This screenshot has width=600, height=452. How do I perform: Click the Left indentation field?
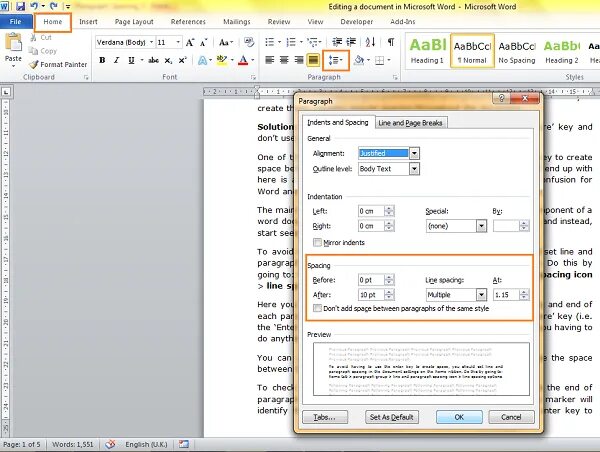(371, 211)
